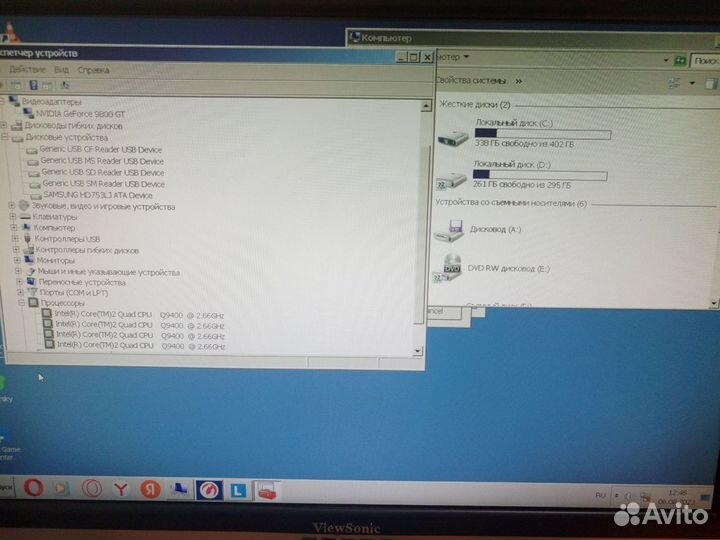Show hidden tray icons arrow
The image size is (720, 540).
tap(617, 495)
